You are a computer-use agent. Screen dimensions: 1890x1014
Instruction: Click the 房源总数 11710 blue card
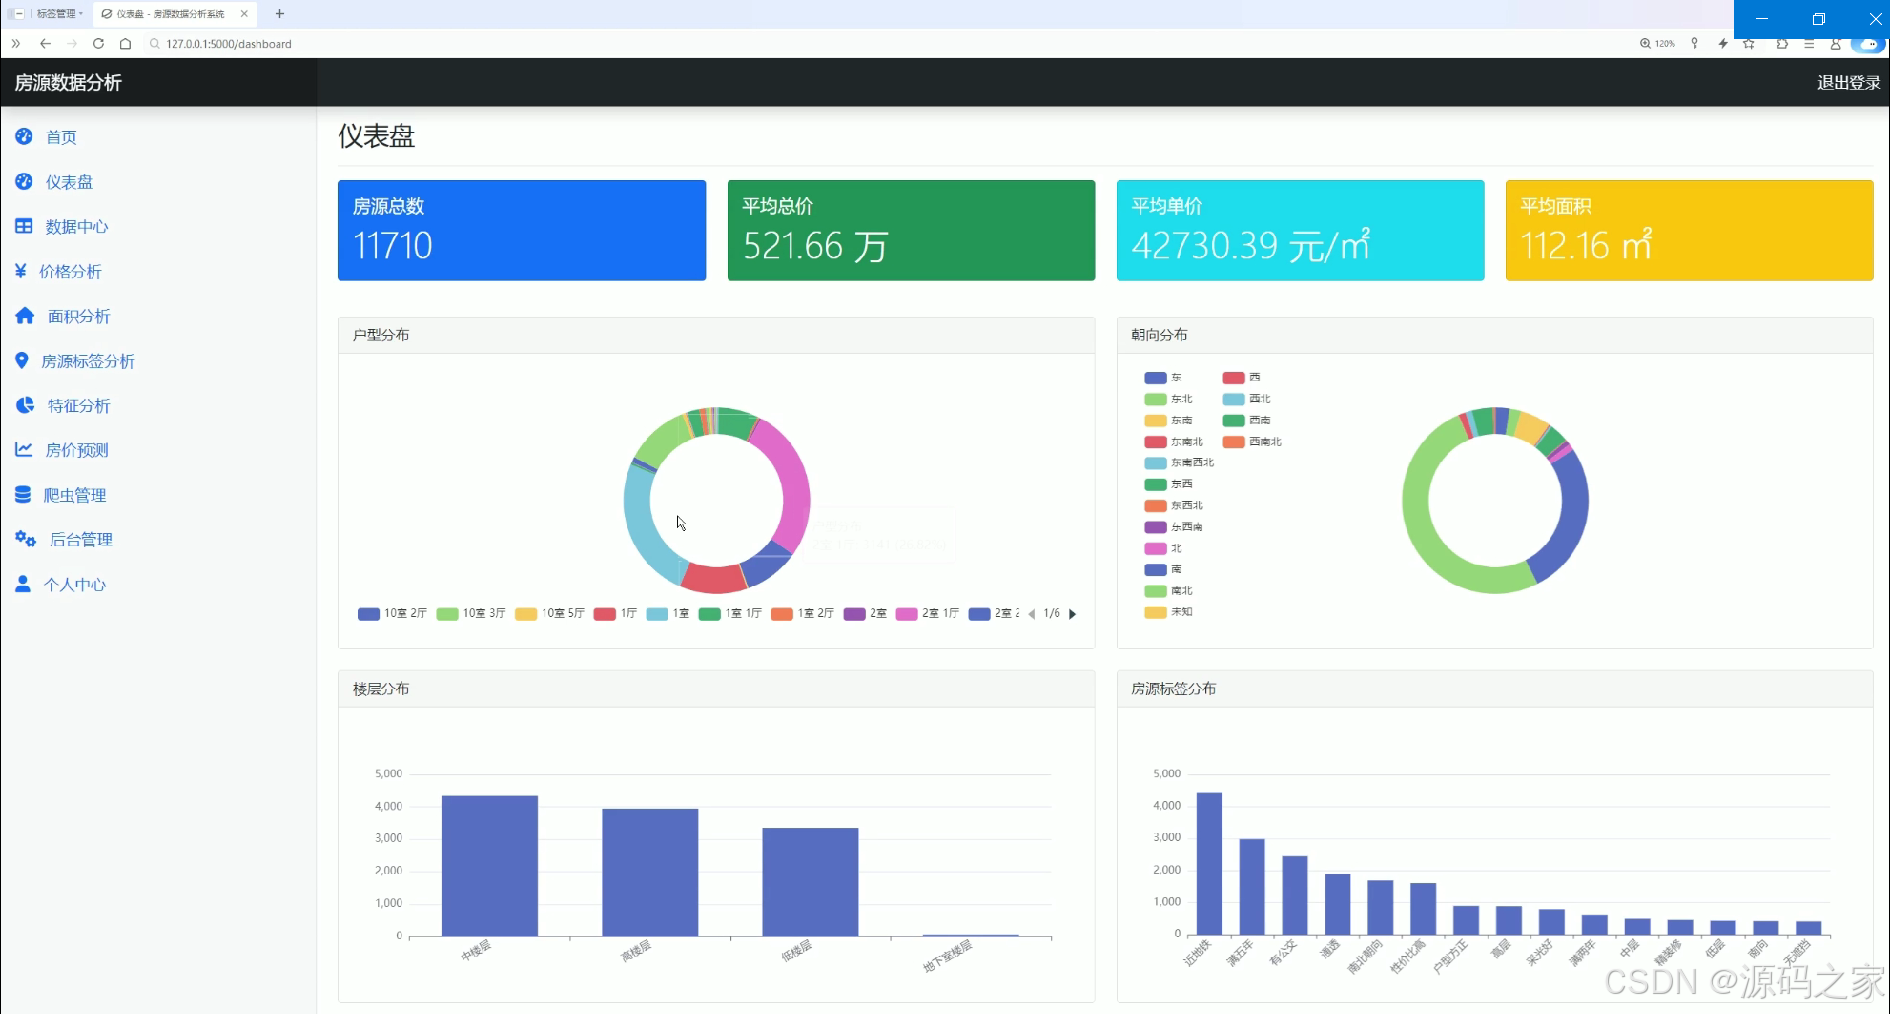coord(522,230)
